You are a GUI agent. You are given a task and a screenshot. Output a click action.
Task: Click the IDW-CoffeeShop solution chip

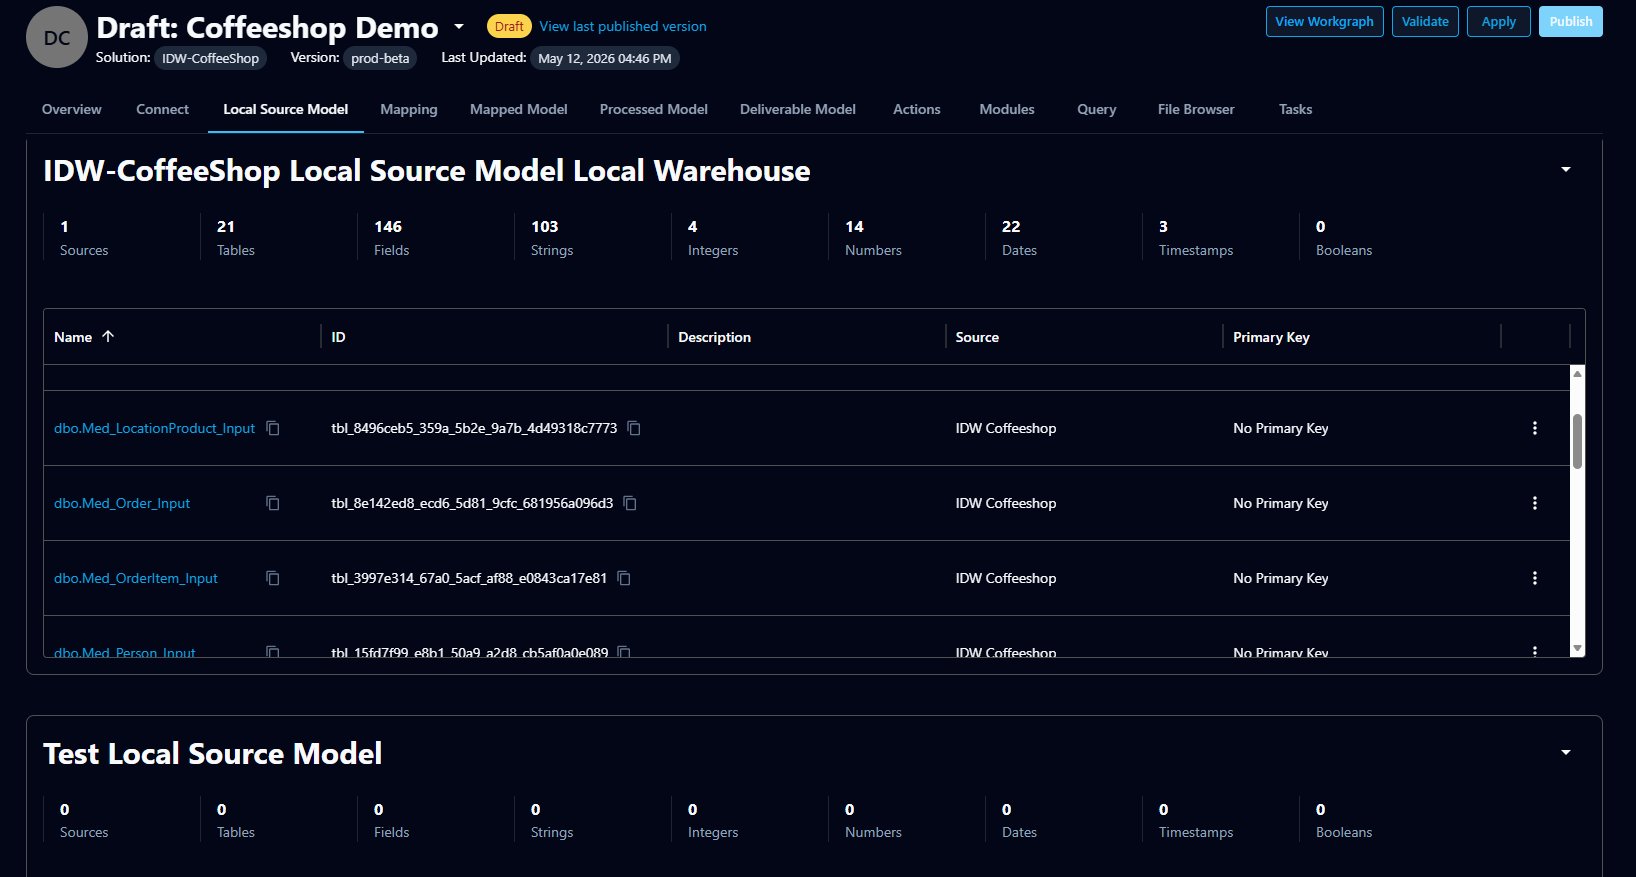210,58
